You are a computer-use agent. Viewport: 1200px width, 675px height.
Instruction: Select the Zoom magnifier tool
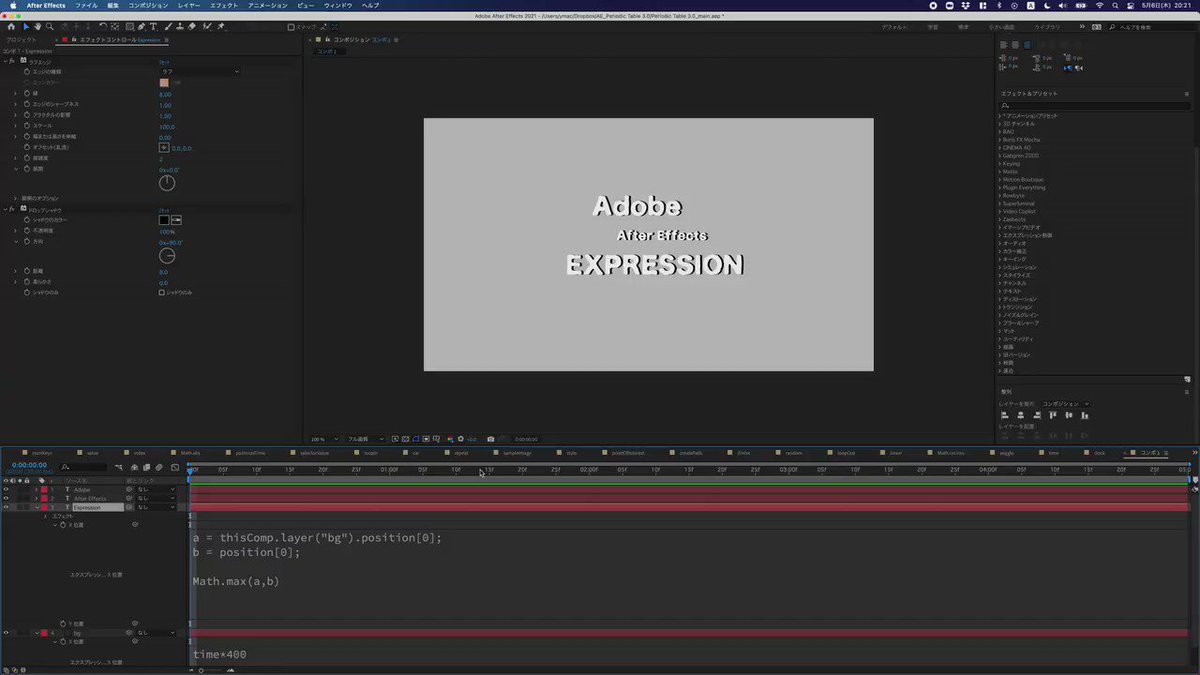(x=50, y=26)
